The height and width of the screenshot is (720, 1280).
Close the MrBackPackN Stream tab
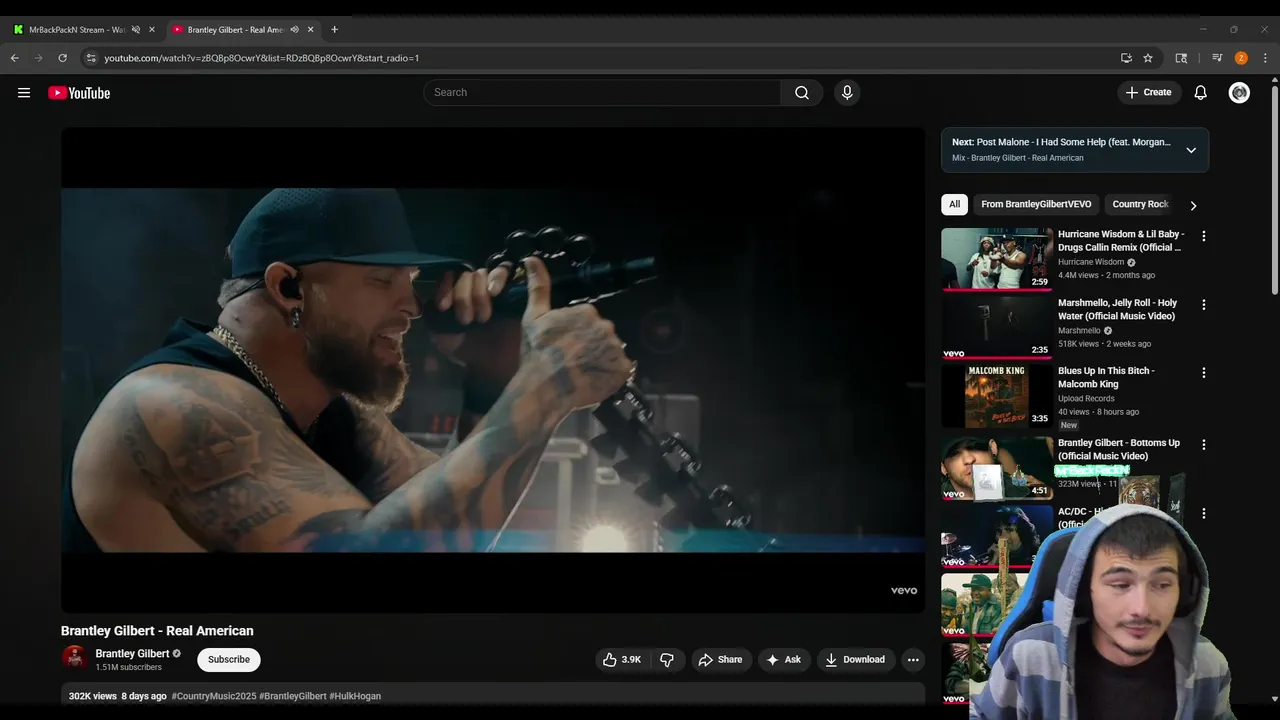[152, 30]
